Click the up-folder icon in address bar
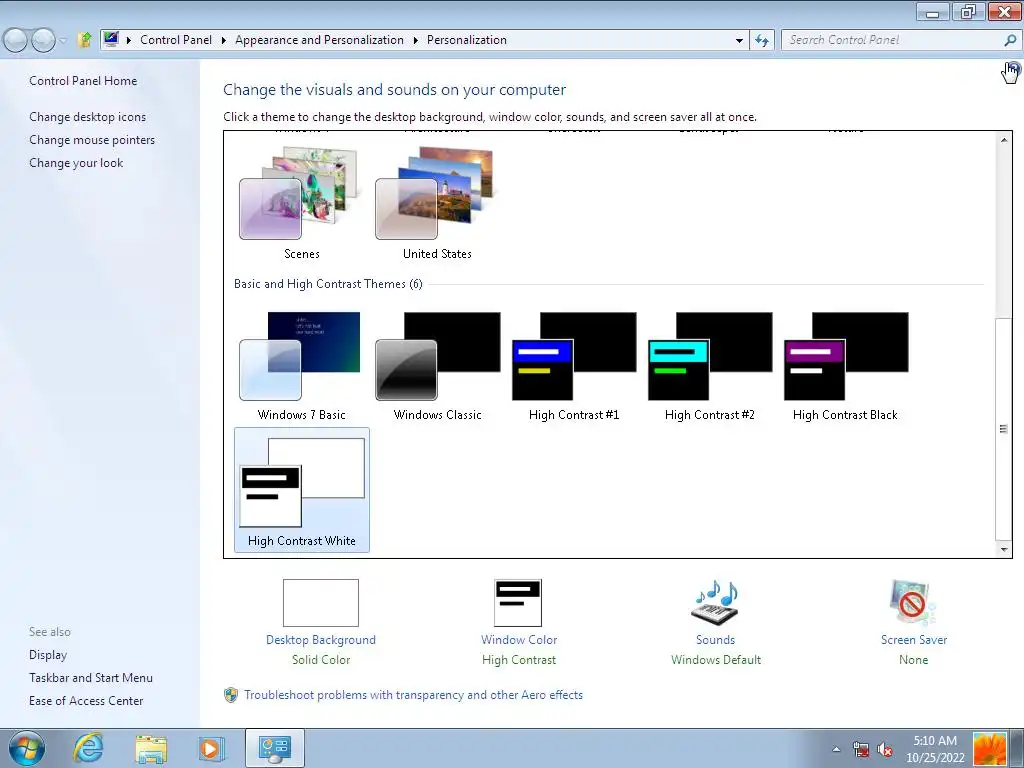This screenshot has width=1024, height=768. coord(84,40)
